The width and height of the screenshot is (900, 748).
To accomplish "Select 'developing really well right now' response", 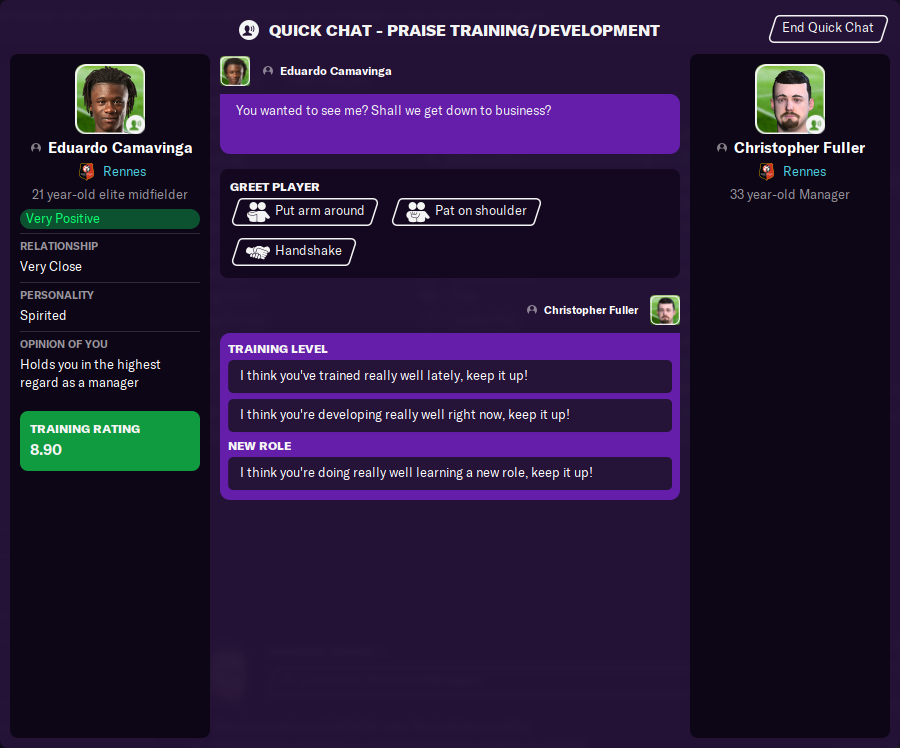I will pos(450,415).
